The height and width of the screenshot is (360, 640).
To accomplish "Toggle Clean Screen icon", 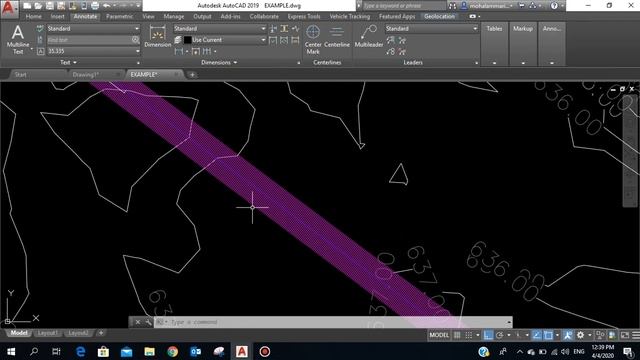I will pyautogui.click(x=624, y=335).
